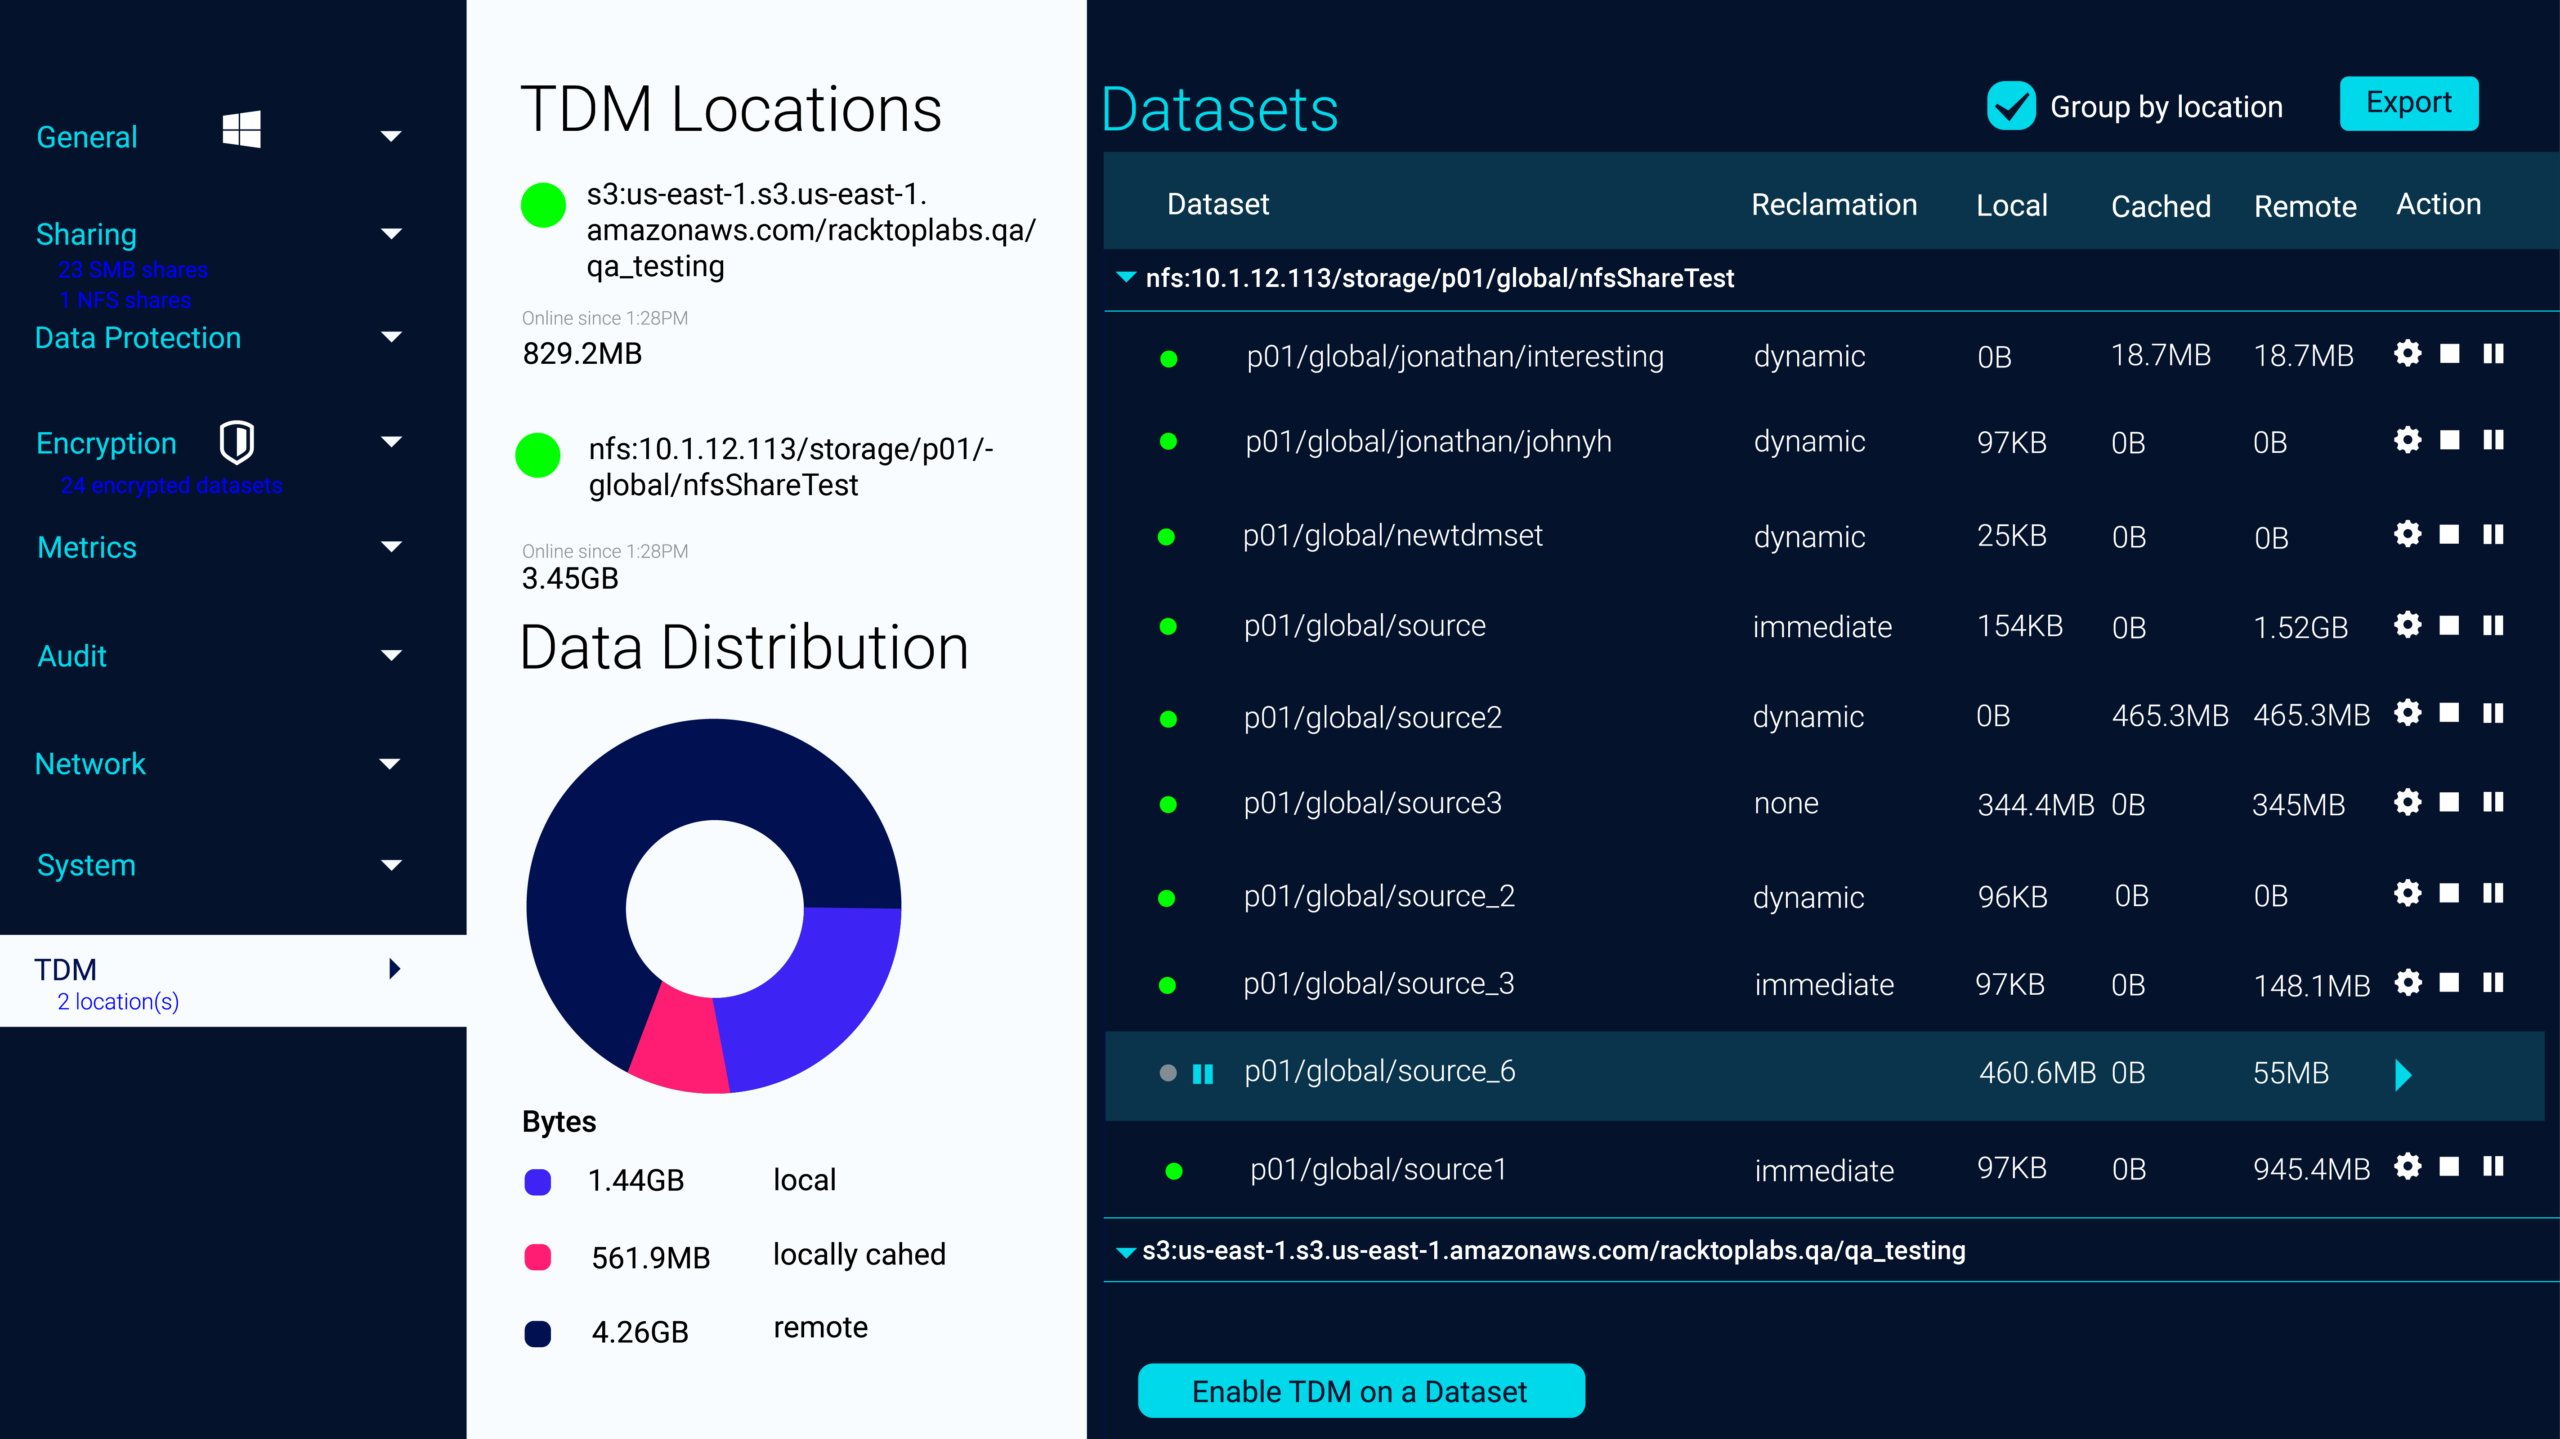Open the Metrics section
The image size is (2560, 1439).
click(87, 548)
